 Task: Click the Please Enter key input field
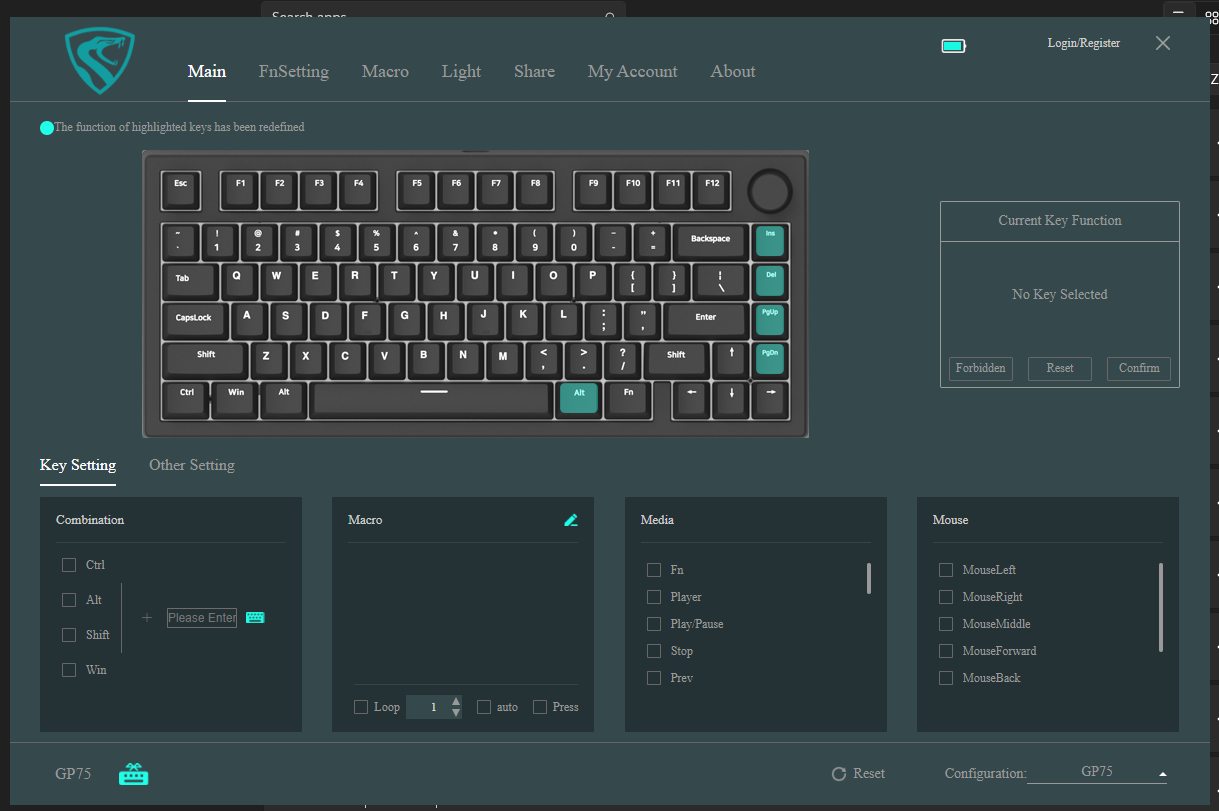[202, 618]
